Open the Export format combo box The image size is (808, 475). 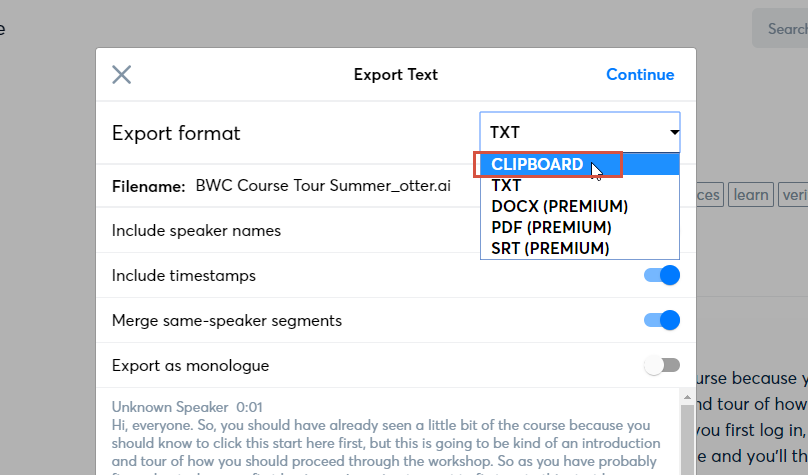[x=579, y=132]
